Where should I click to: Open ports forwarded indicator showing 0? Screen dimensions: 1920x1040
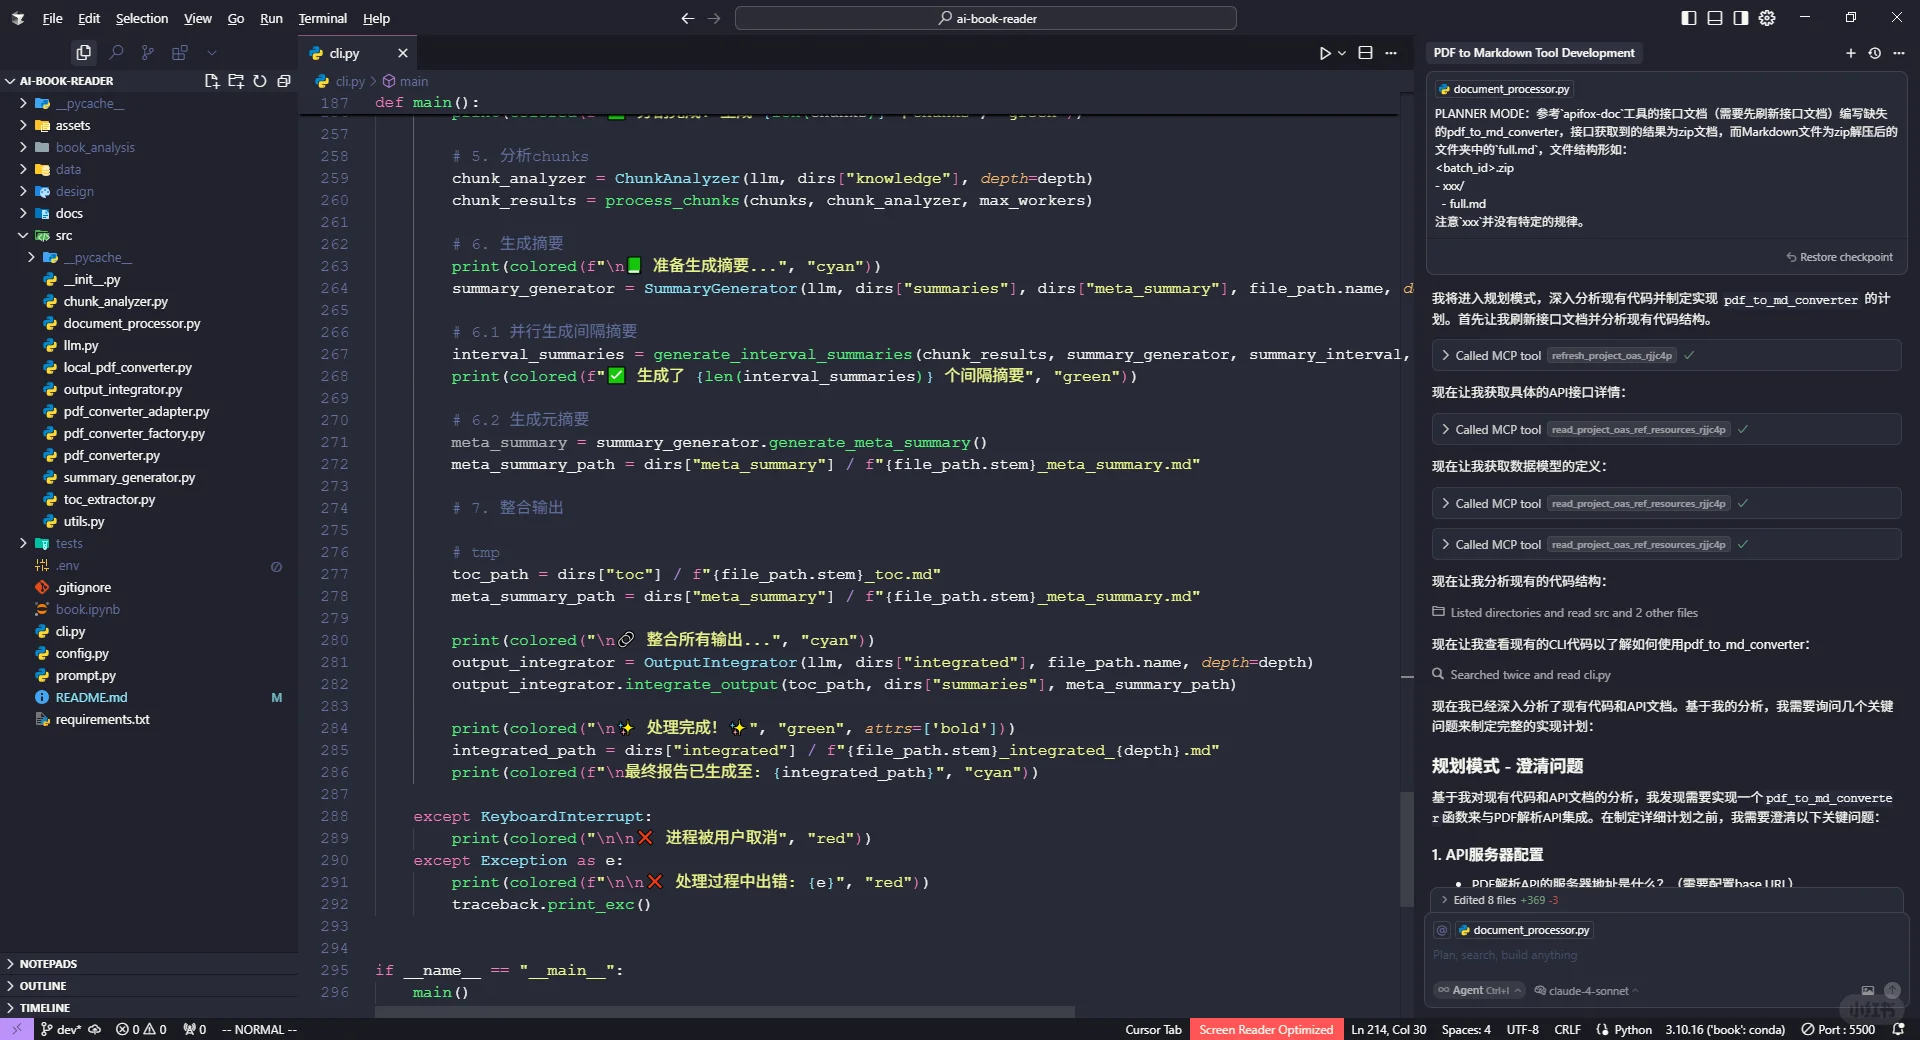[x=195, y=1029]
